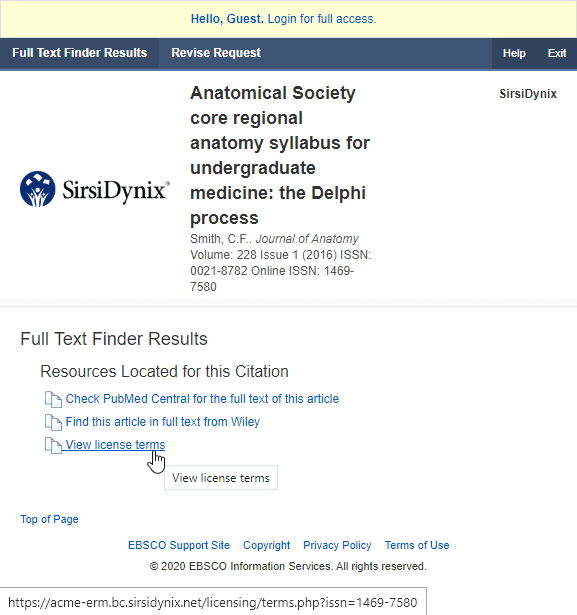This screenshot has width=577, height=615.
Task: Jump to Top of Page link
Action: (49, 519)
